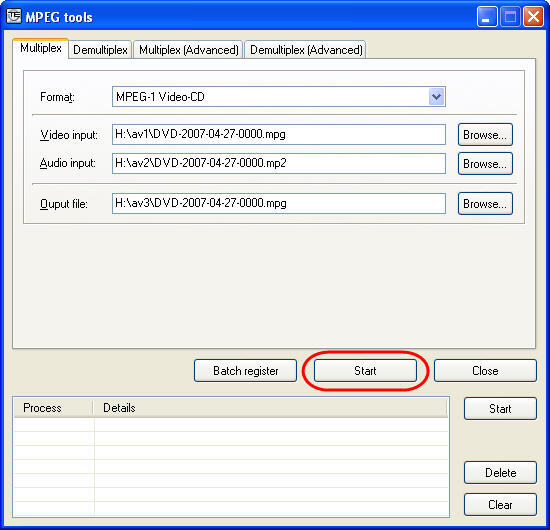Go to the Demultiplex (Advanced) tab

[306, 49]
